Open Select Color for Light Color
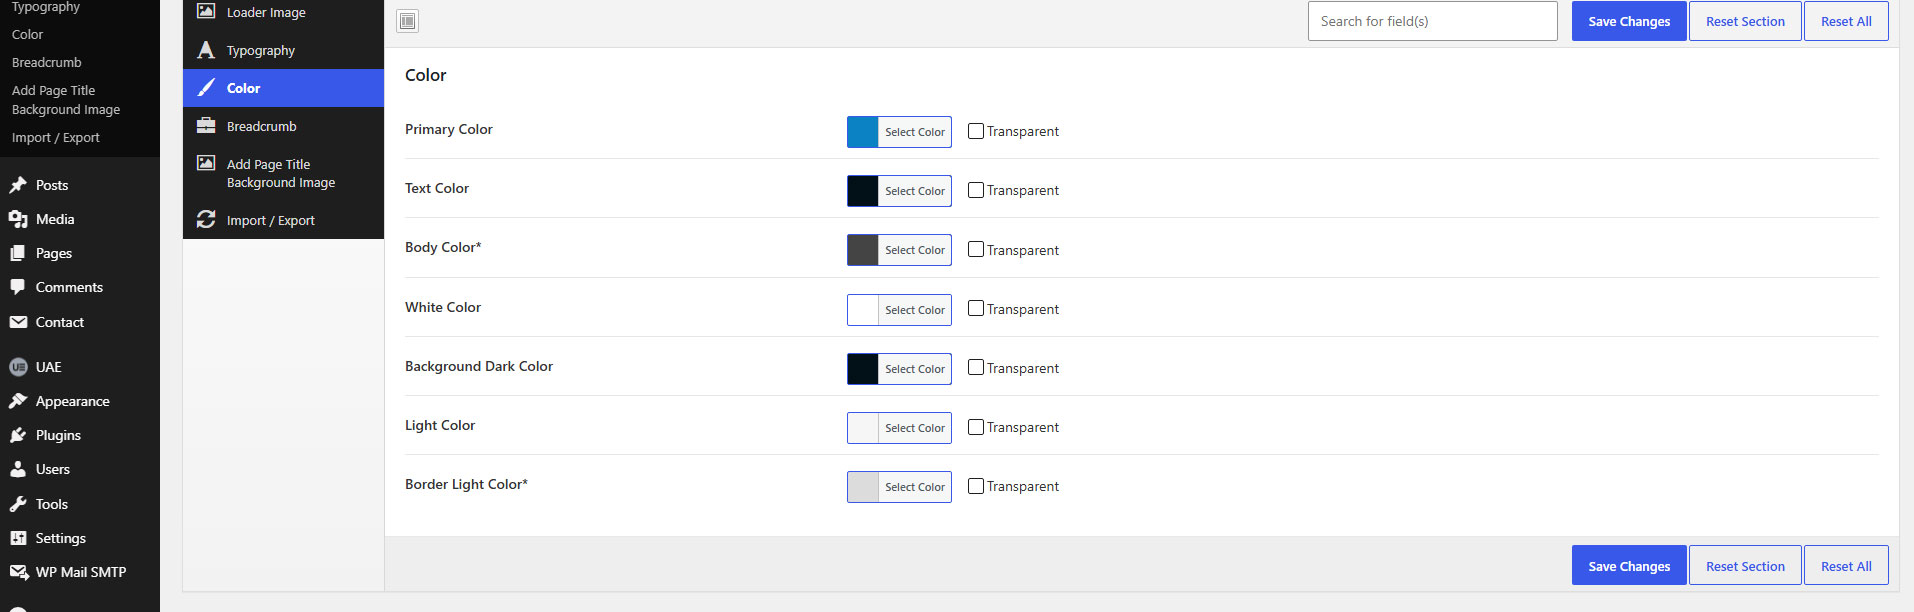Screen dimensions: 1914x612 [x=914, y=428]
